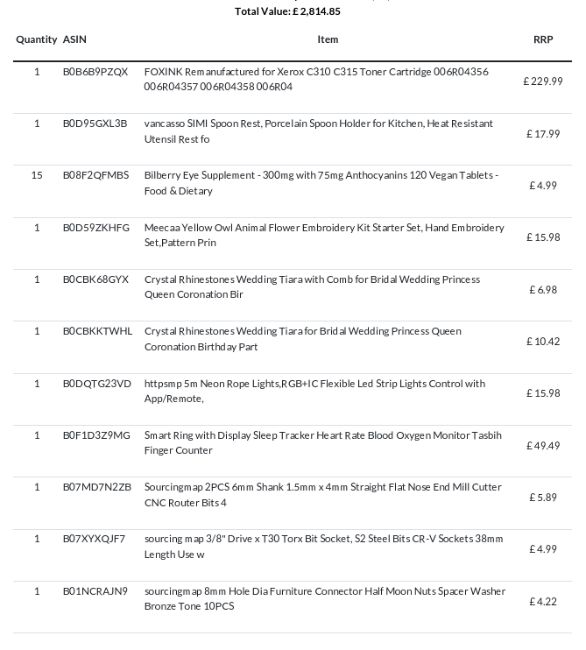Click the ASIN column header
Image resolution: width=586 pixels, height=650 pixels.
point(75,40)
